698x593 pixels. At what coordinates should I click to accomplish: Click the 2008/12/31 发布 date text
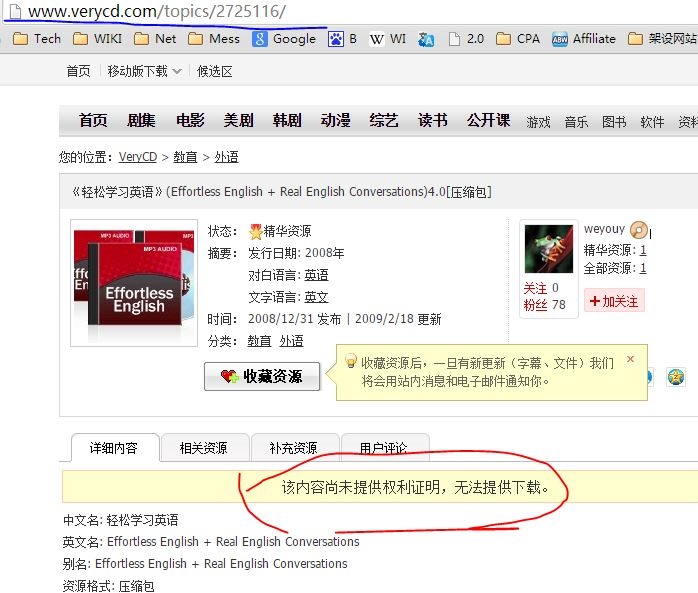tap(294, 319)
